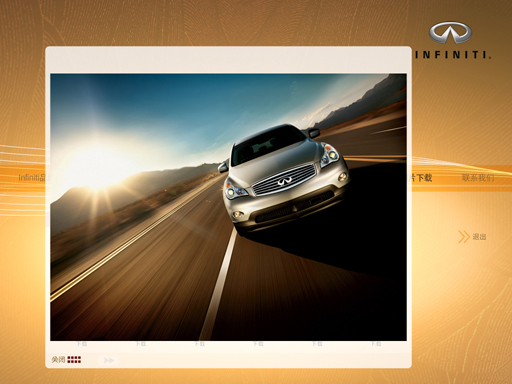Click the second 下载 label under the photo

click(141, 344)
